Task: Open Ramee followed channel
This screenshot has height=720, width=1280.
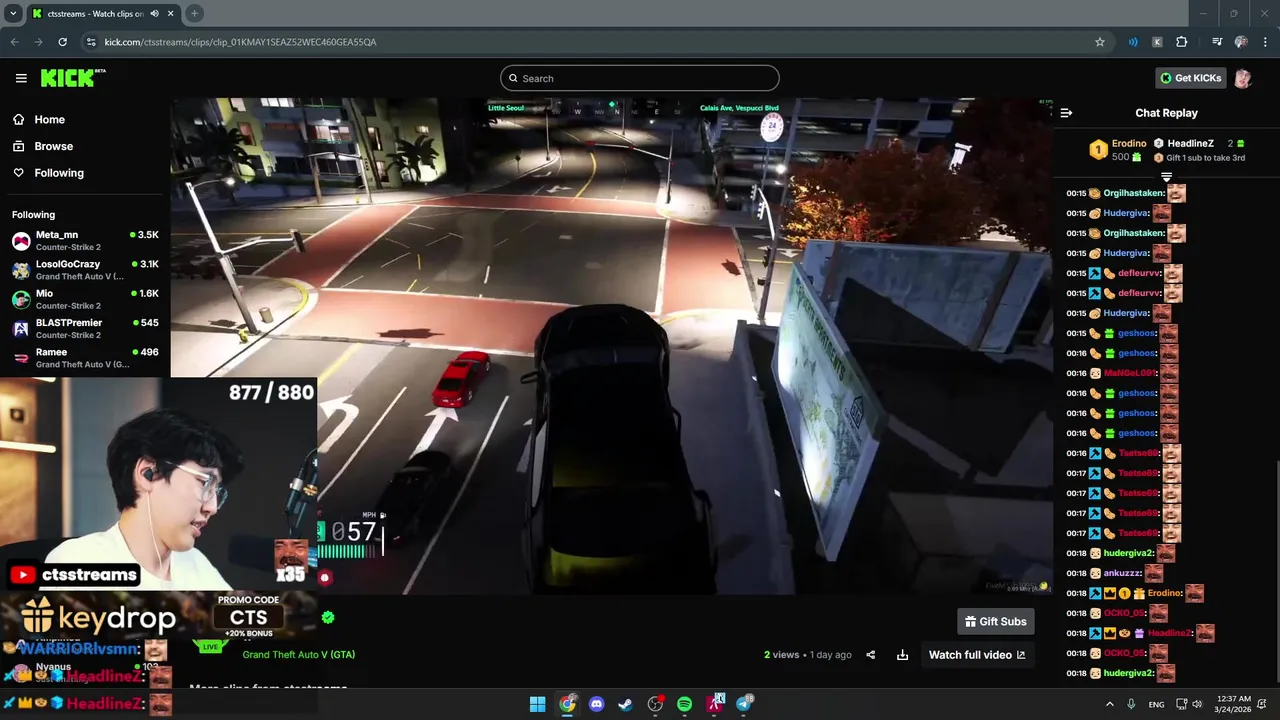Action: point(85,357)
